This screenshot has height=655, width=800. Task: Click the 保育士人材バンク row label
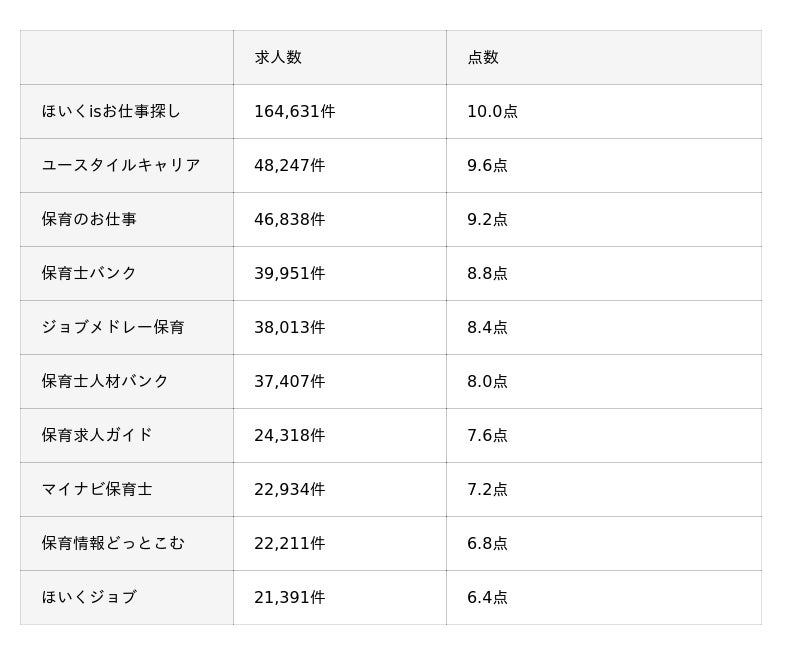[x=105, y=382]
